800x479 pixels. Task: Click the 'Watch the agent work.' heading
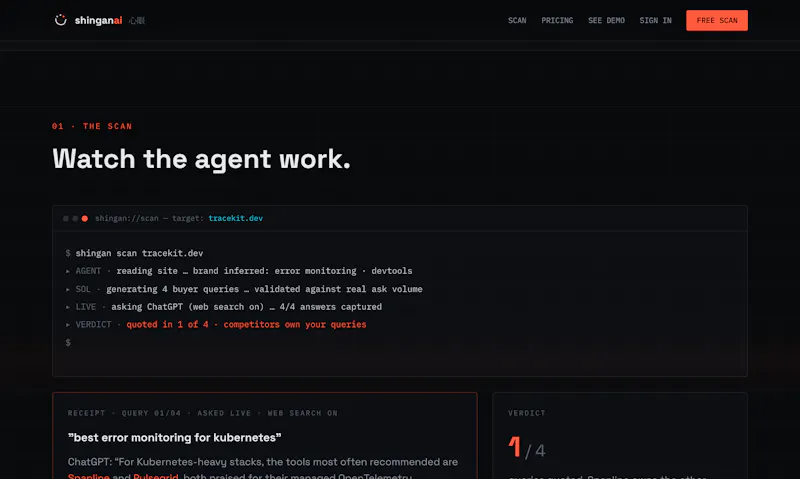tap(202, 159)
